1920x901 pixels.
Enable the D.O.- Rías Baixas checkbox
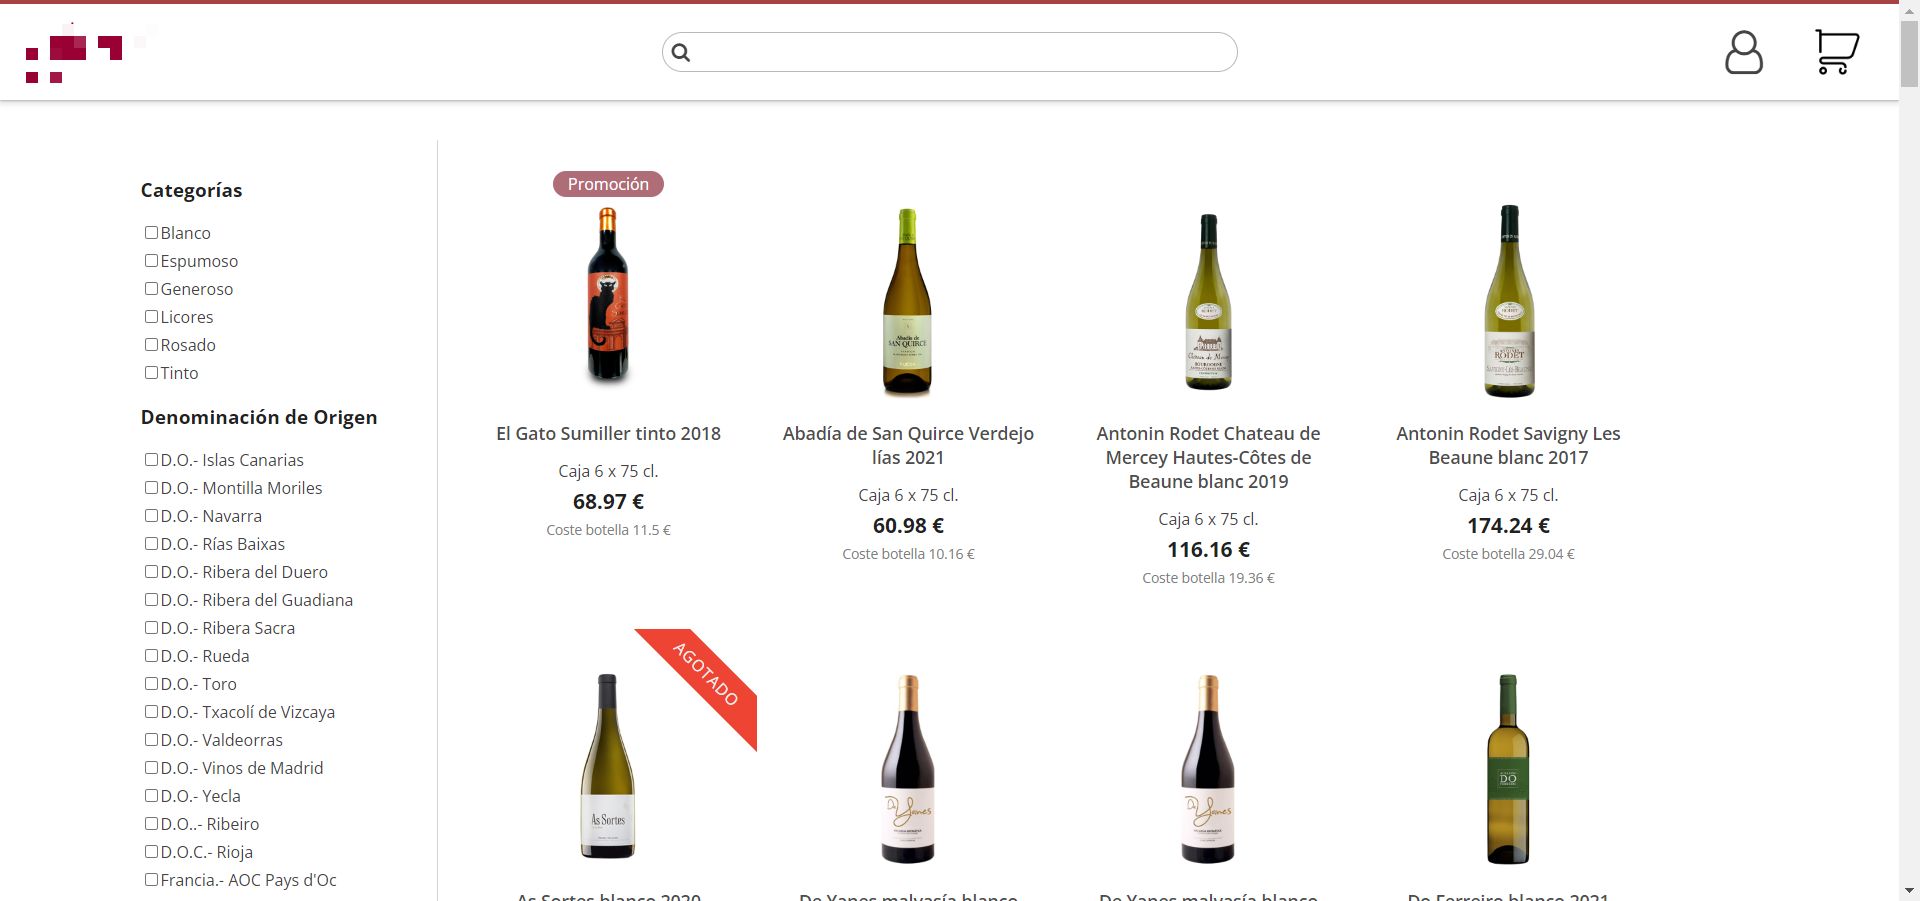coord(152,544)
